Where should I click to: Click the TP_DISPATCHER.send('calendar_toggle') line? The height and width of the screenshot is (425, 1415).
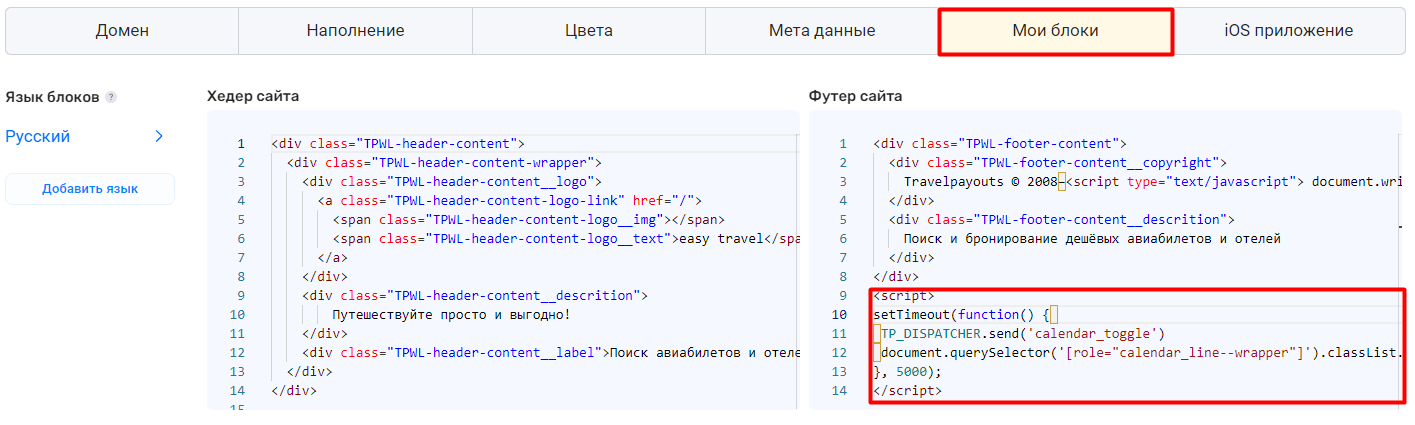[x=1023, y=334]
